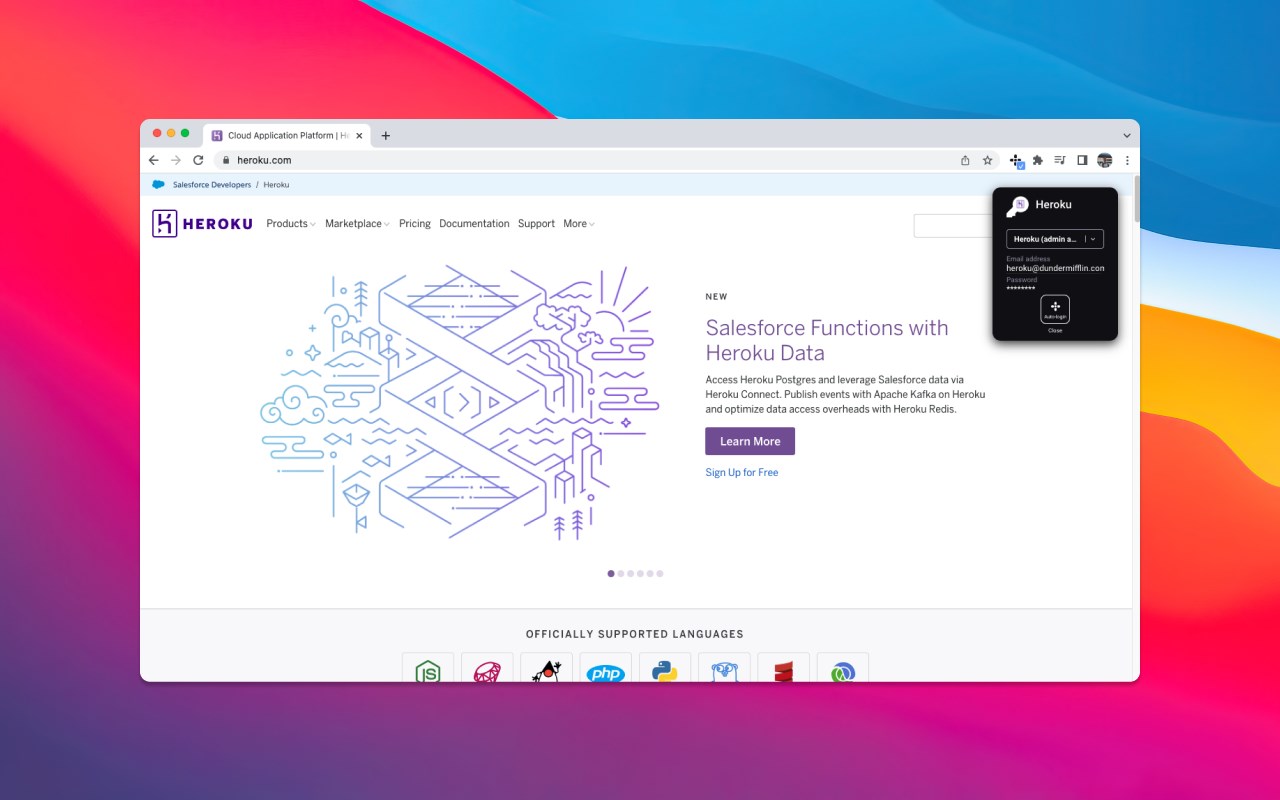Viewport: 1280px width, 800px height.
Task: Click the Salesforce Functions with Heroku Data heading
Action: pyautogui.click(x=826, y=340)
